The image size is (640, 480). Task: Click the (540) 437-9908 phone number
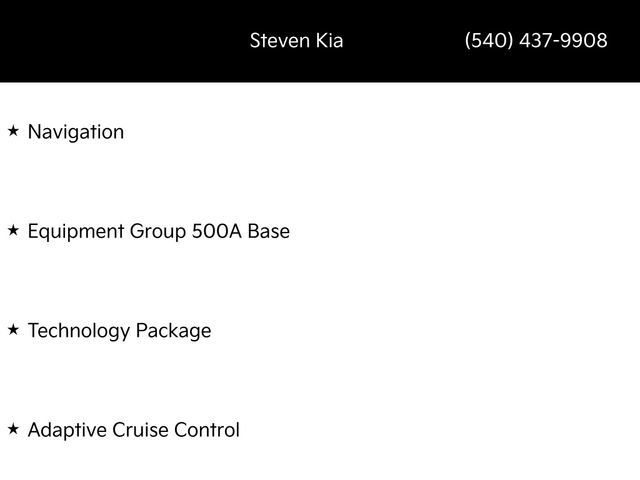click(536, 41)
